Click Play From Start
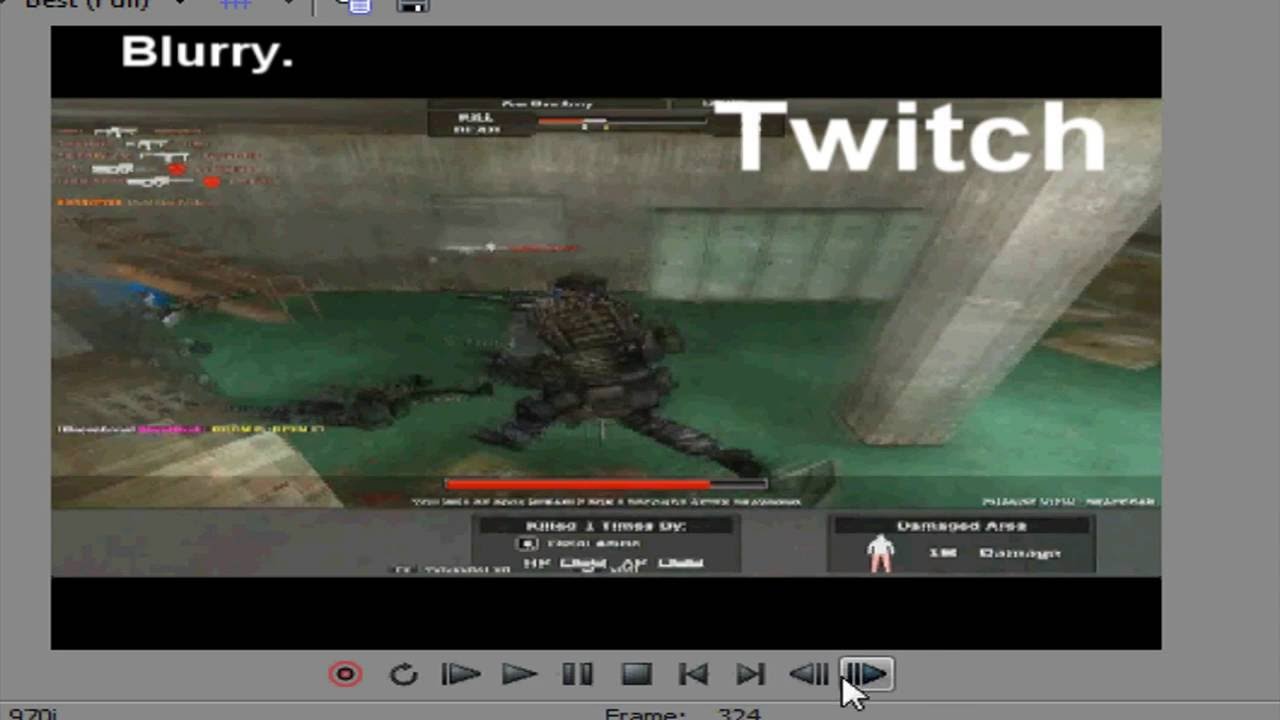 point(461,675)
